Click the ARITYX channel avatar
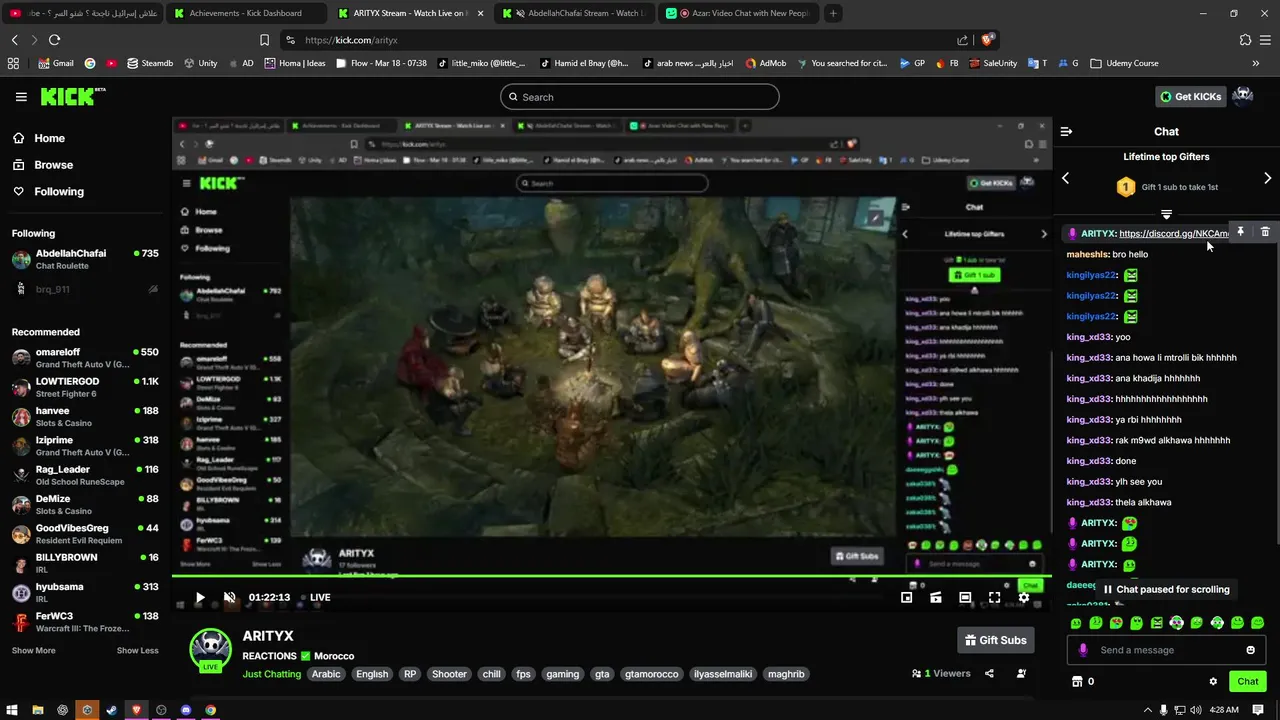The image size is (1280, 720). [211, 650]
